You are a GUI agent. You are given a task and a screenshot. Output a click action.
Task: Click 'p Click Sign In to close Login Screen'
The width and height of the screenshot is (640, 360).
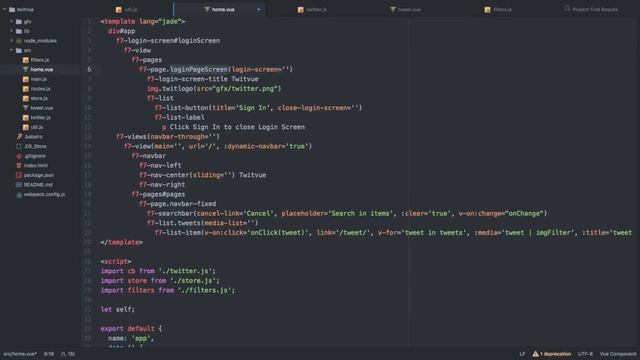click(233, 127)
